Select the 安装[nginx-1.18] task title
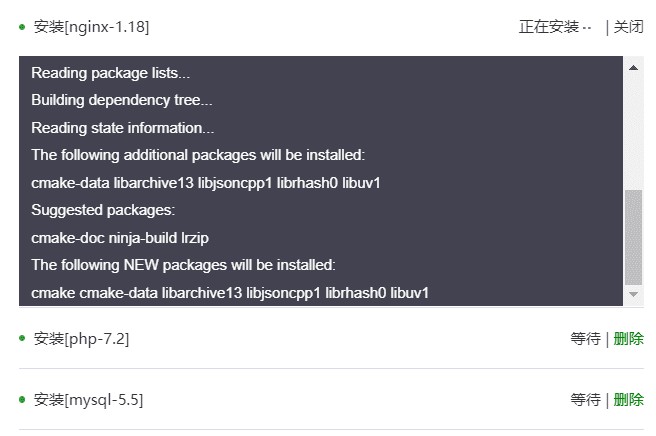The width and height of the screenshot is (656, 436). [91, 27]
